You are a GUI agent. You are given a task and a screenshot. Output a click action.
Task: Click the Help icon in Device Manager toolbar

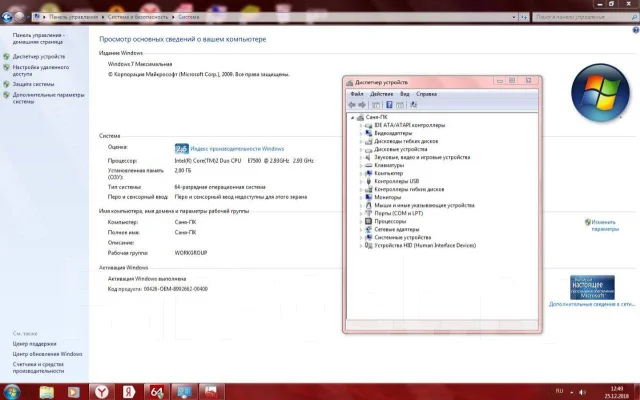389,105
